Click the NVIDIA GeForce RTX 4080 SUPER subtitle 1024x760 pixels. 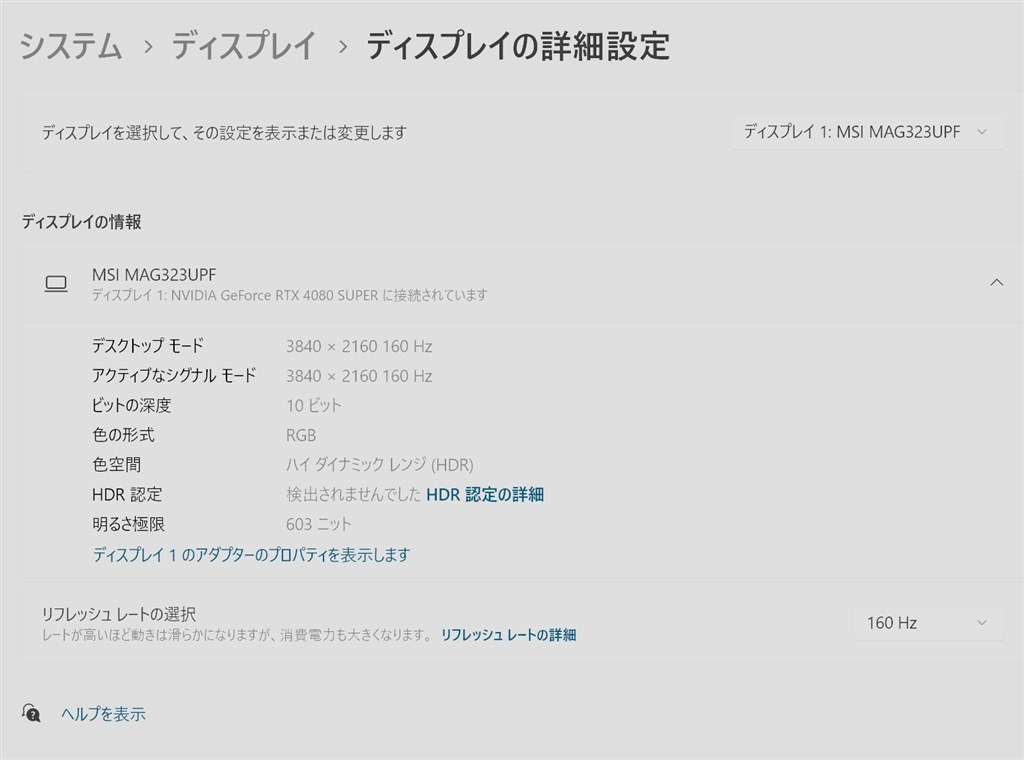point(290,295)
